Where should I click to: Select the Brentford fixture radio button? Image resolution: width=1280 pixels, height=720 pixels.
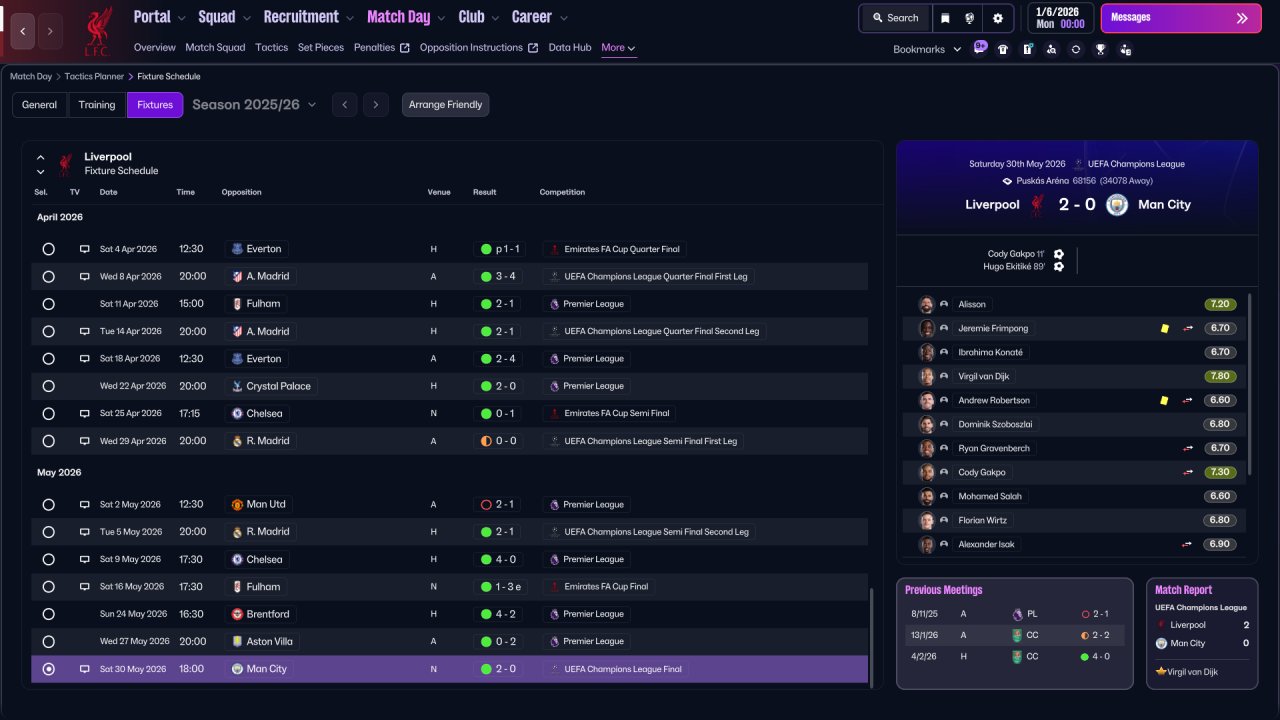48,614
